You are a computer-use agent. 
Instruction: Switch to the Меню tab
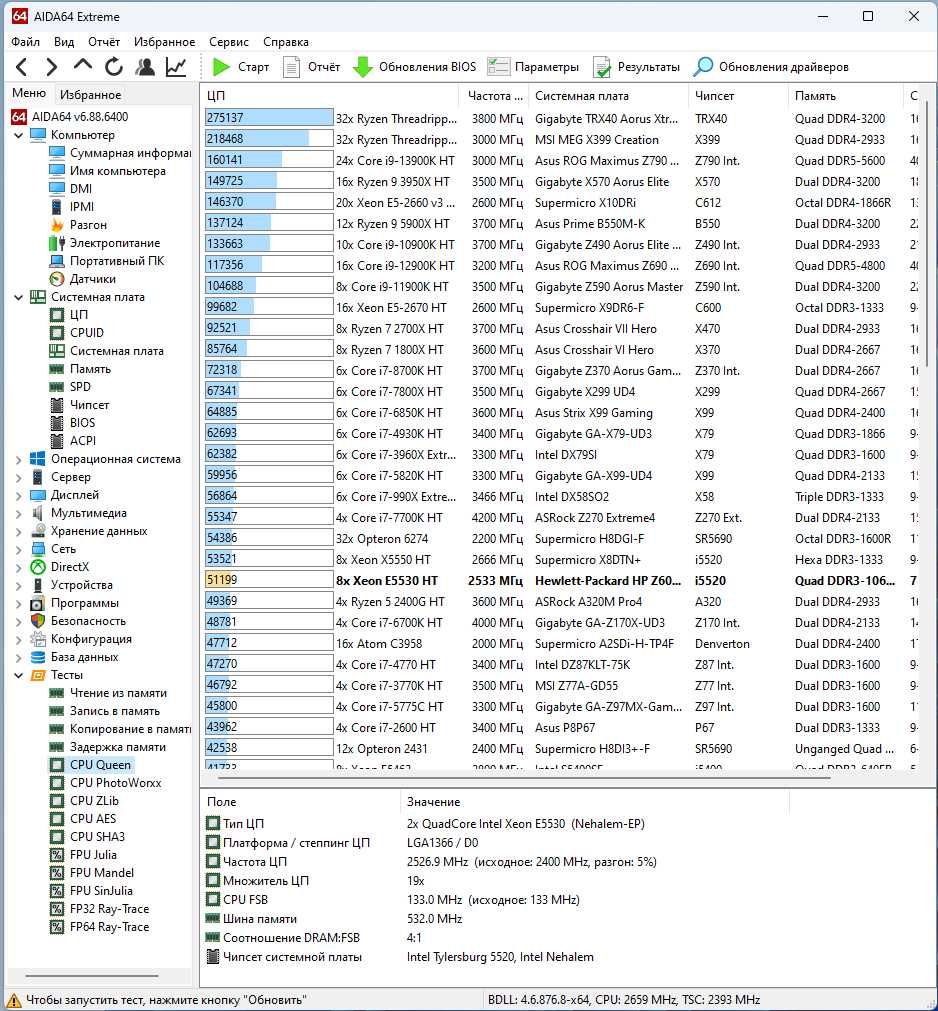pos(29,93)
